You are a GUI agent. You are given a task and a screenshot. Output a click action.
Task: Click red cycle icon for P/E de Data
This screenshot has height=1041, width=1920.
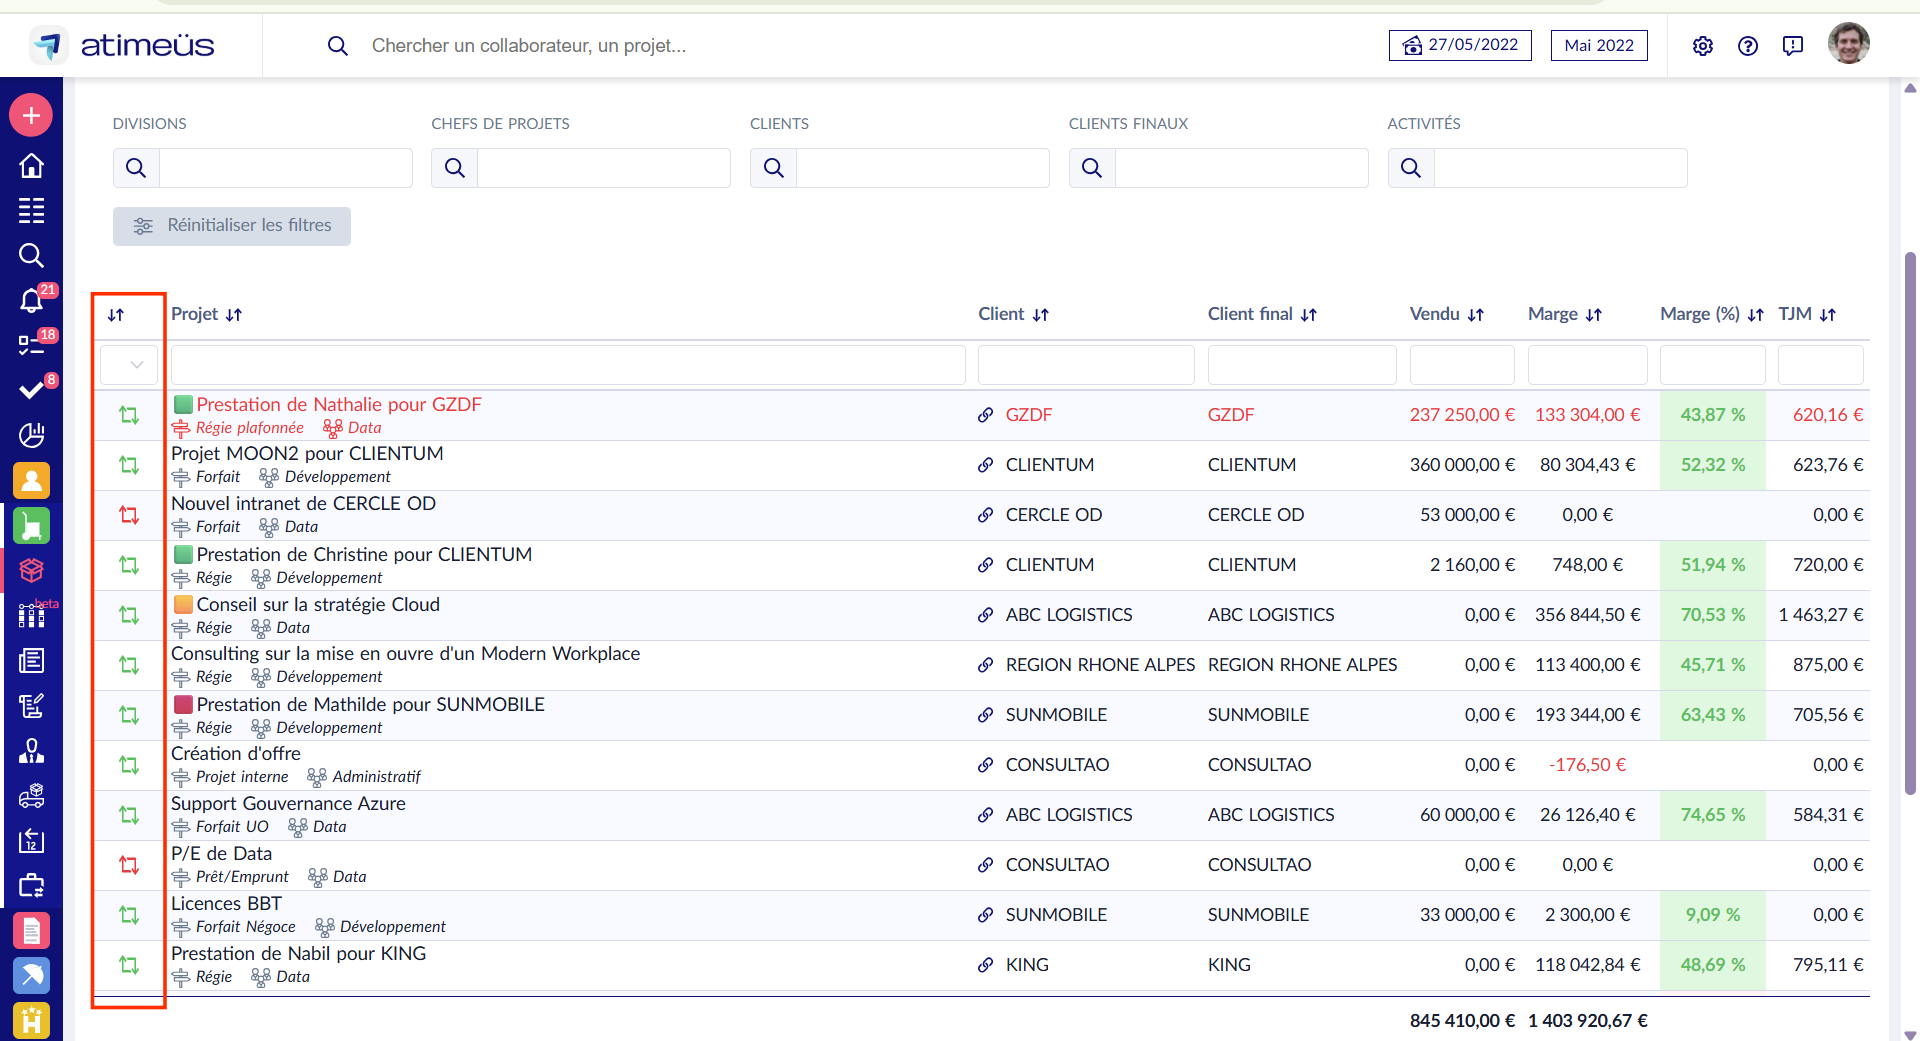(x=129, y=865)
